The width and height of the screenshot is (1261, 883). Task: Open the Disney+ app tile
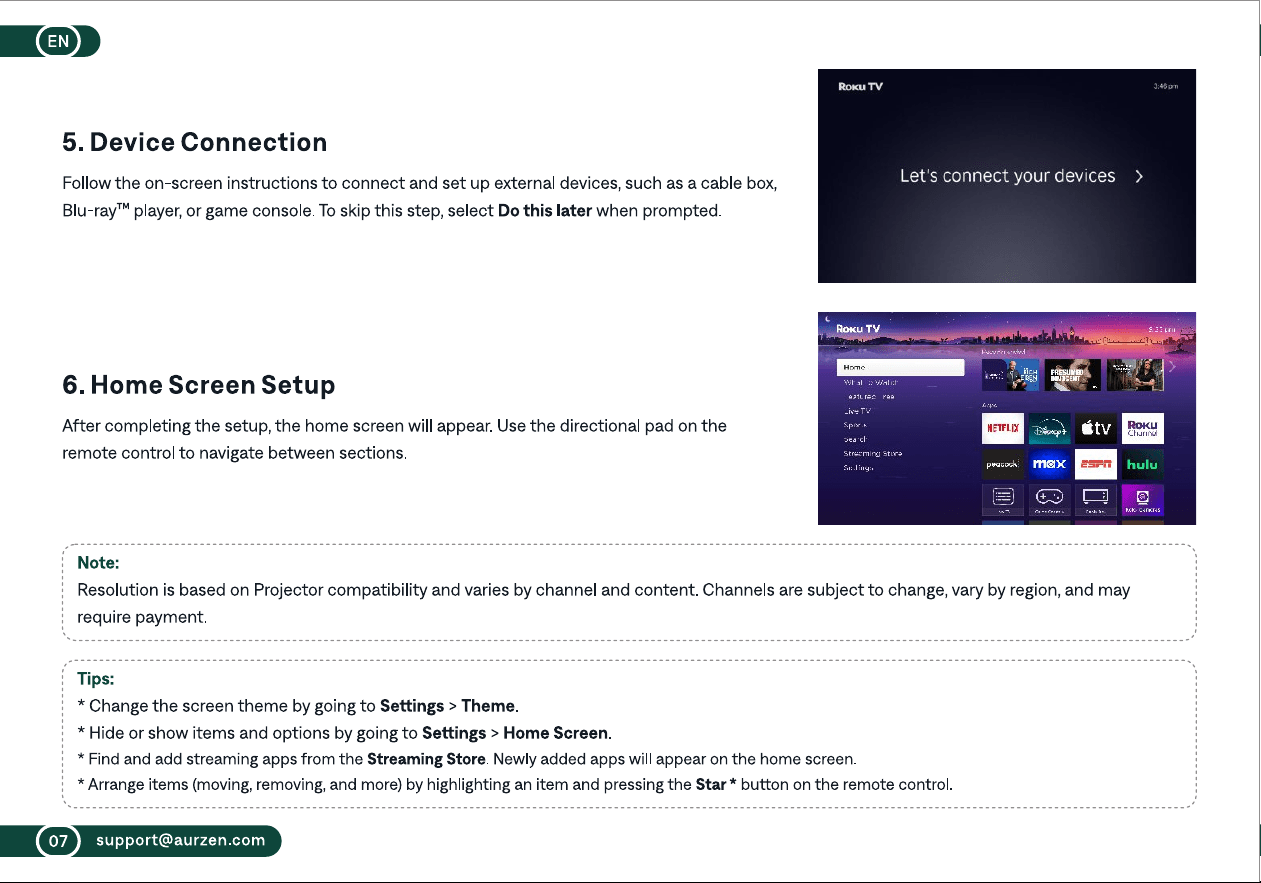click(1049, 429)
